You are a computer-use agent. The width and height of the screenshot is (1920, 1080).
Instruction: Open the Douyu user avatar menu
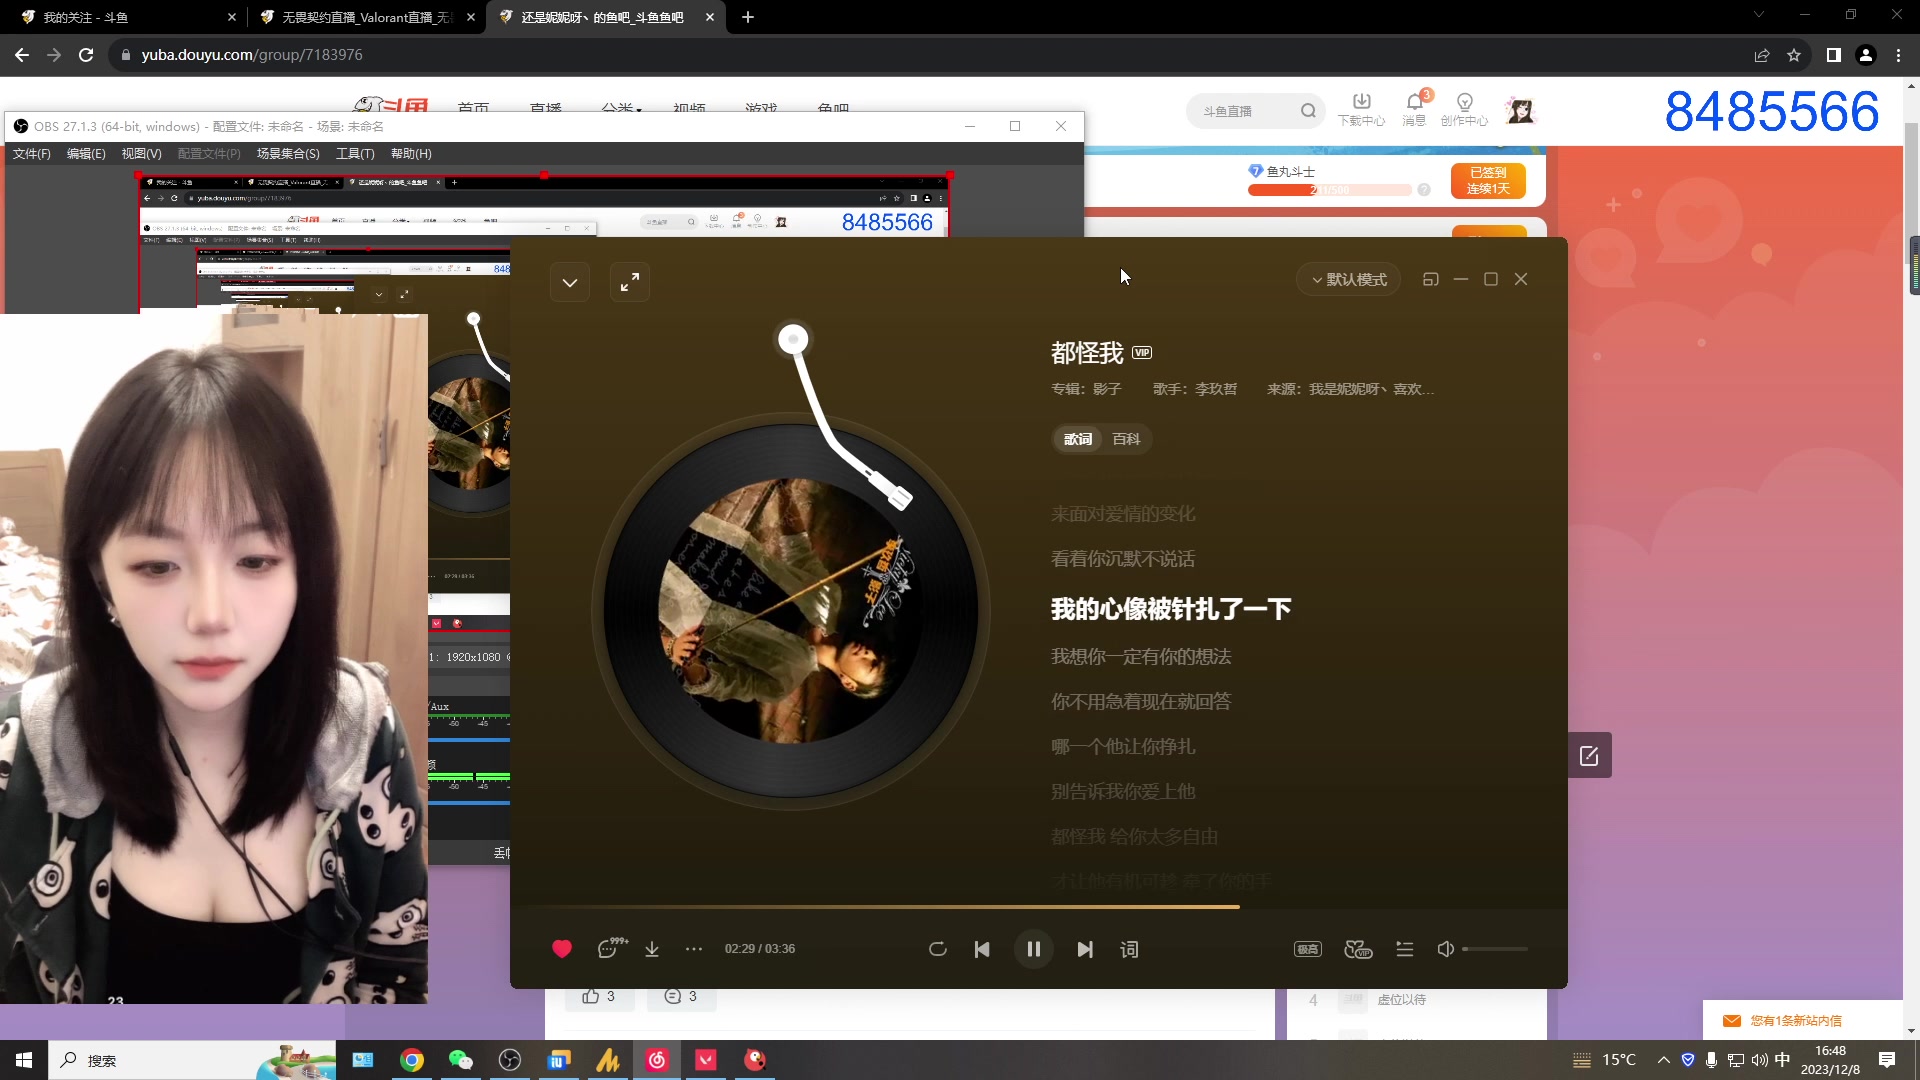1520,111
